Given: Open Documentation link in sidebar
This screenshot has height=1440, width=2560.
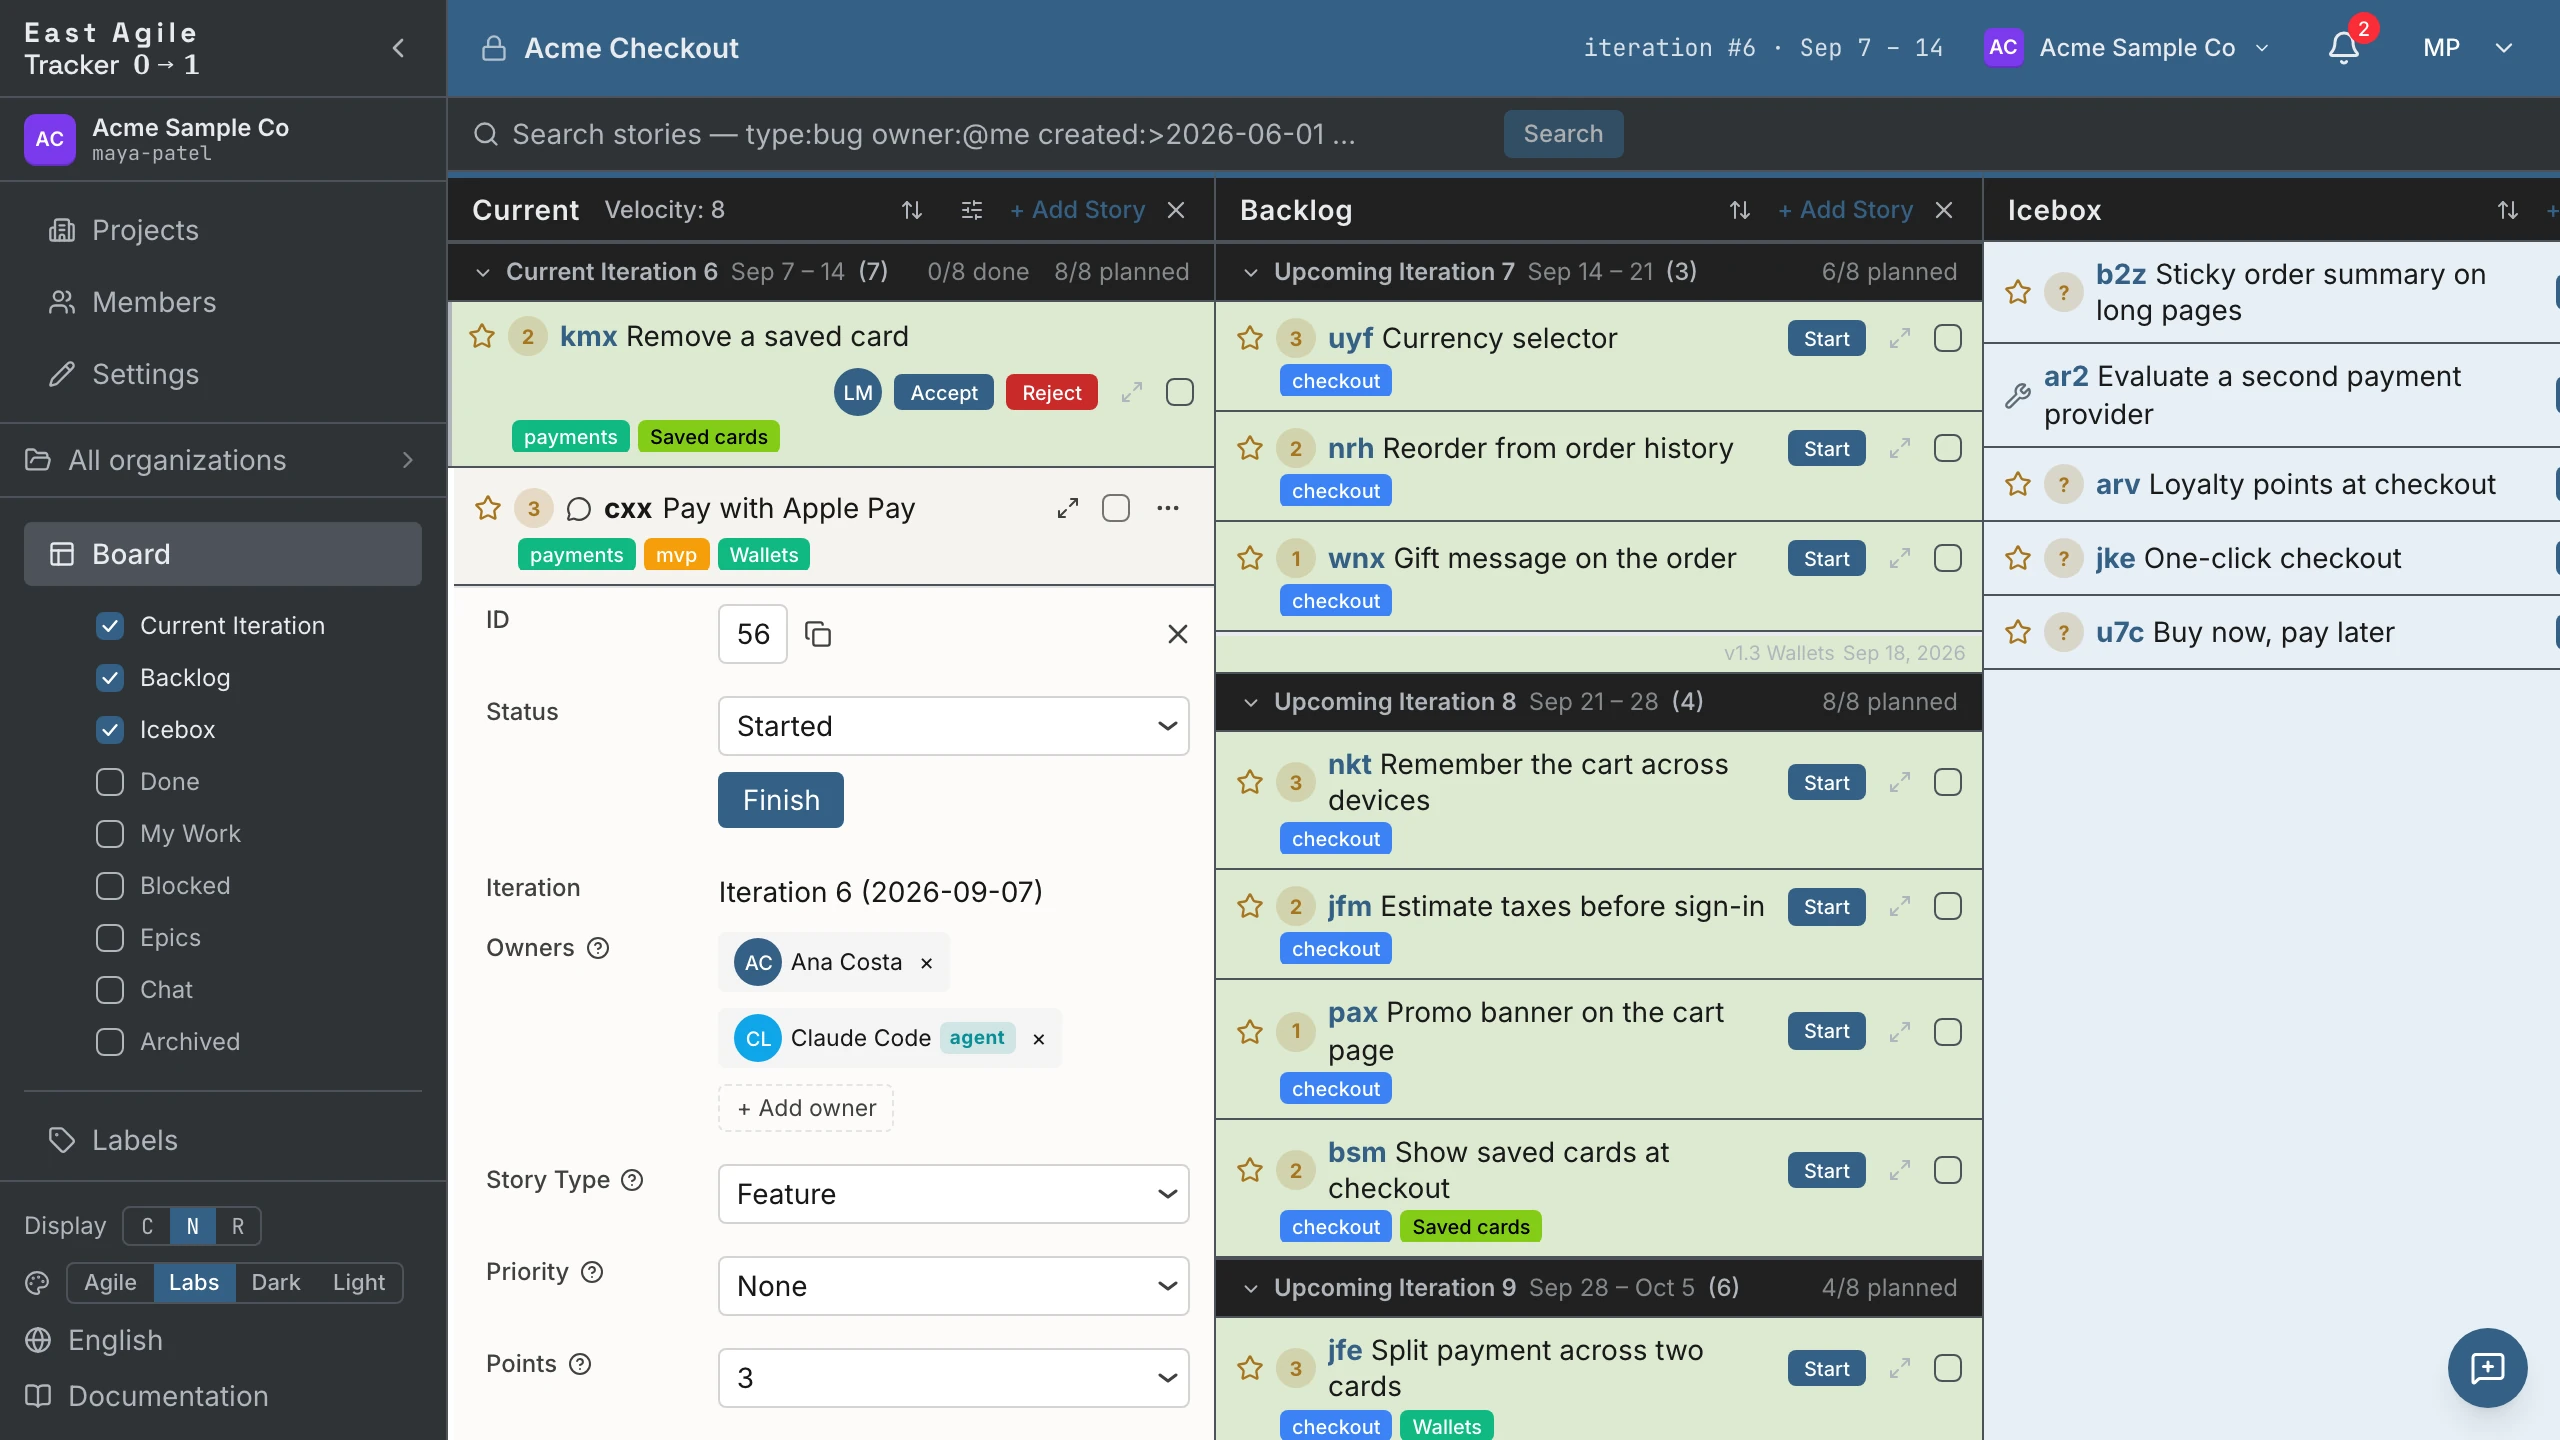Looking at the screenshot, I should click(x=168, y=1396).
